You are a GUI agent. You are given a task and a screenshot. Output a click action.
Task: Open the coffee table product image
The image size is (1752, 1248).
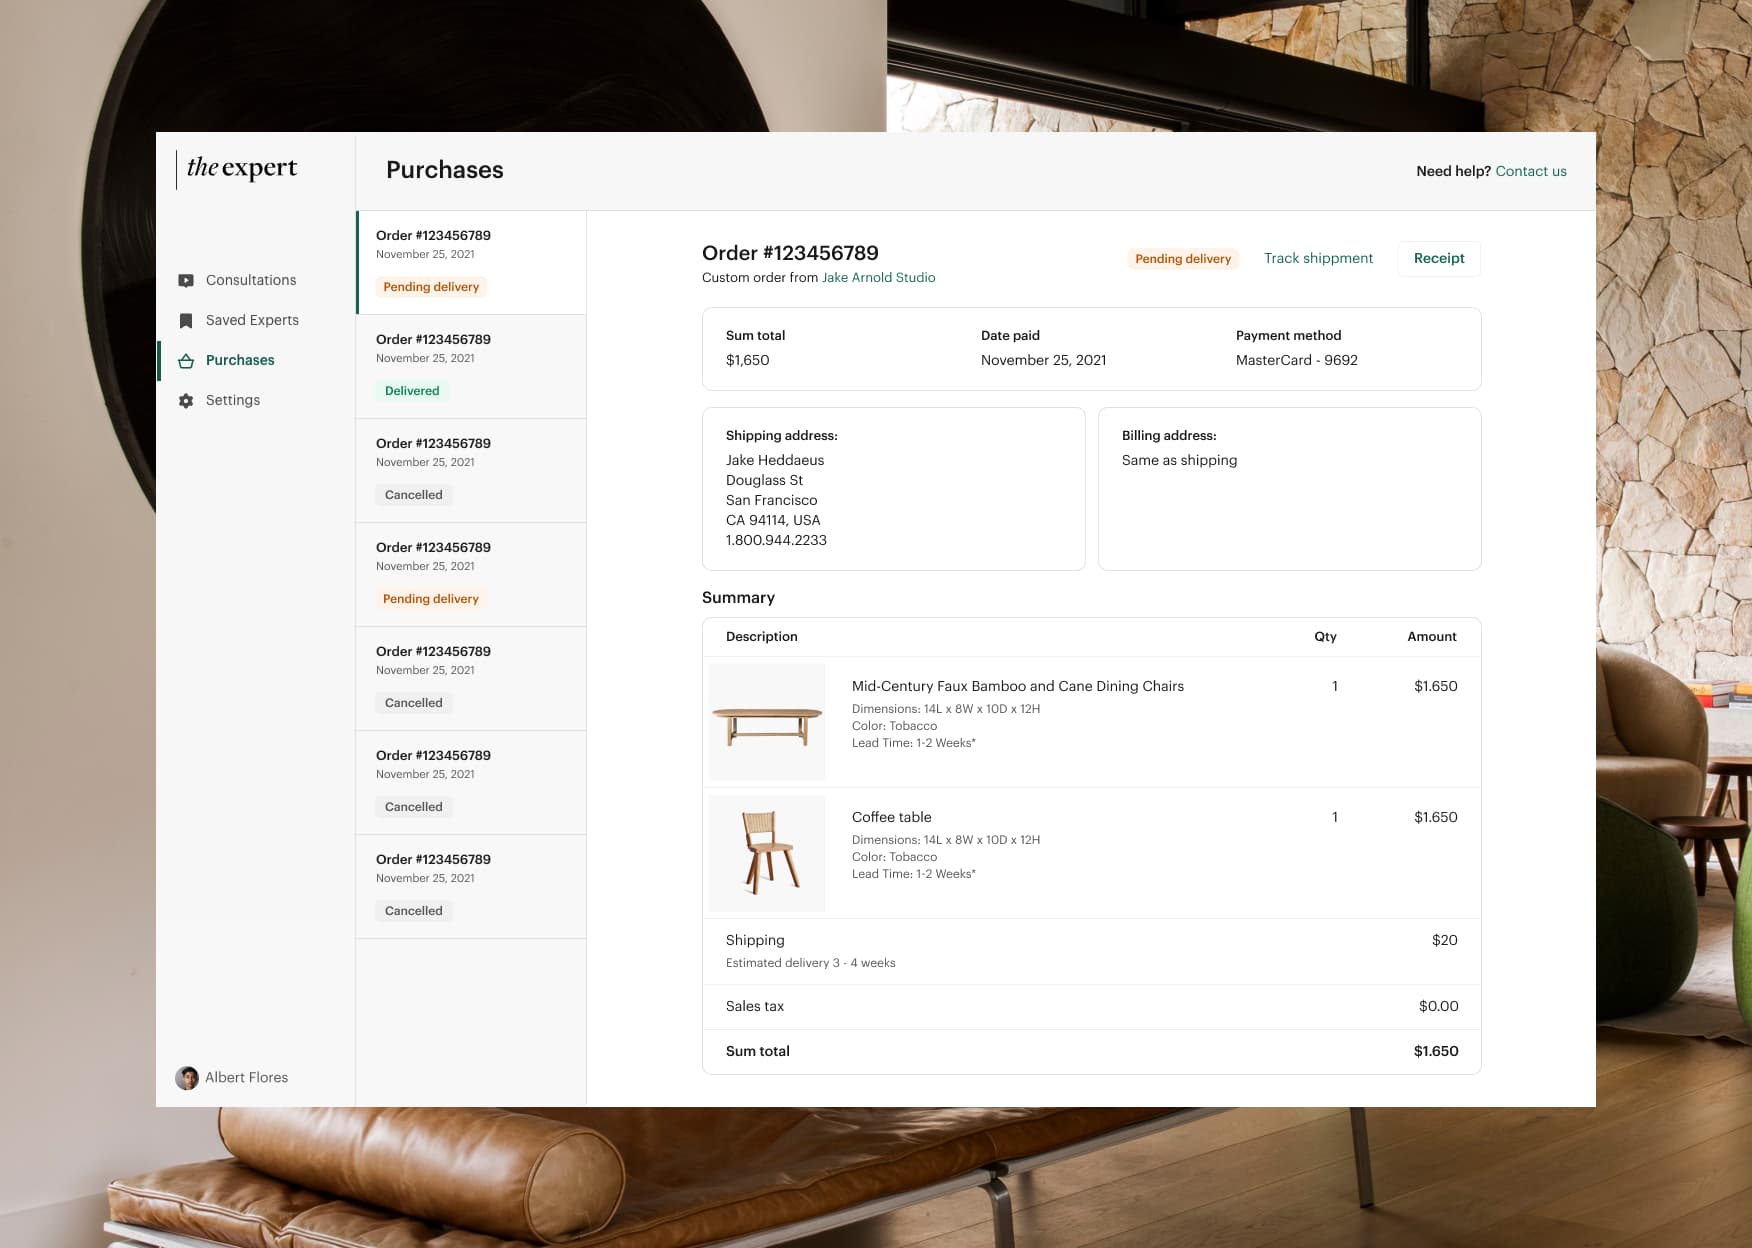766,852
